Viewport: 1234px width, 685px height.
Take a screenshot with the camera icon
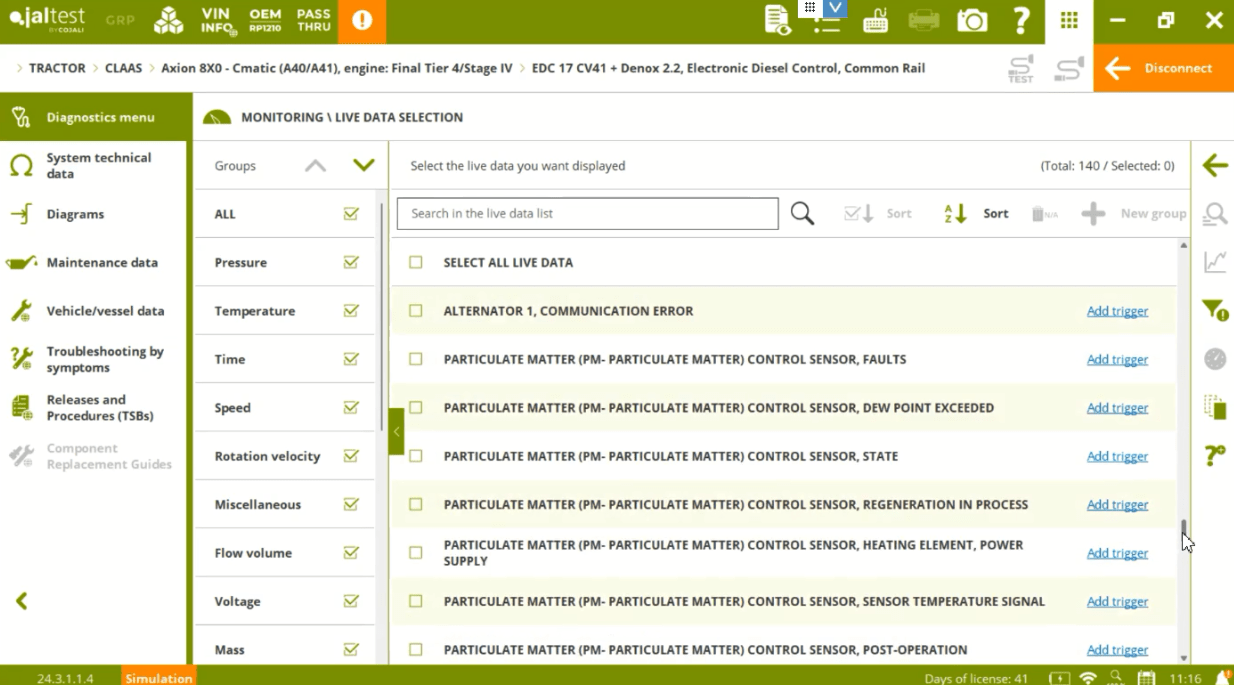pyautogui.click(x=972, y=21)
